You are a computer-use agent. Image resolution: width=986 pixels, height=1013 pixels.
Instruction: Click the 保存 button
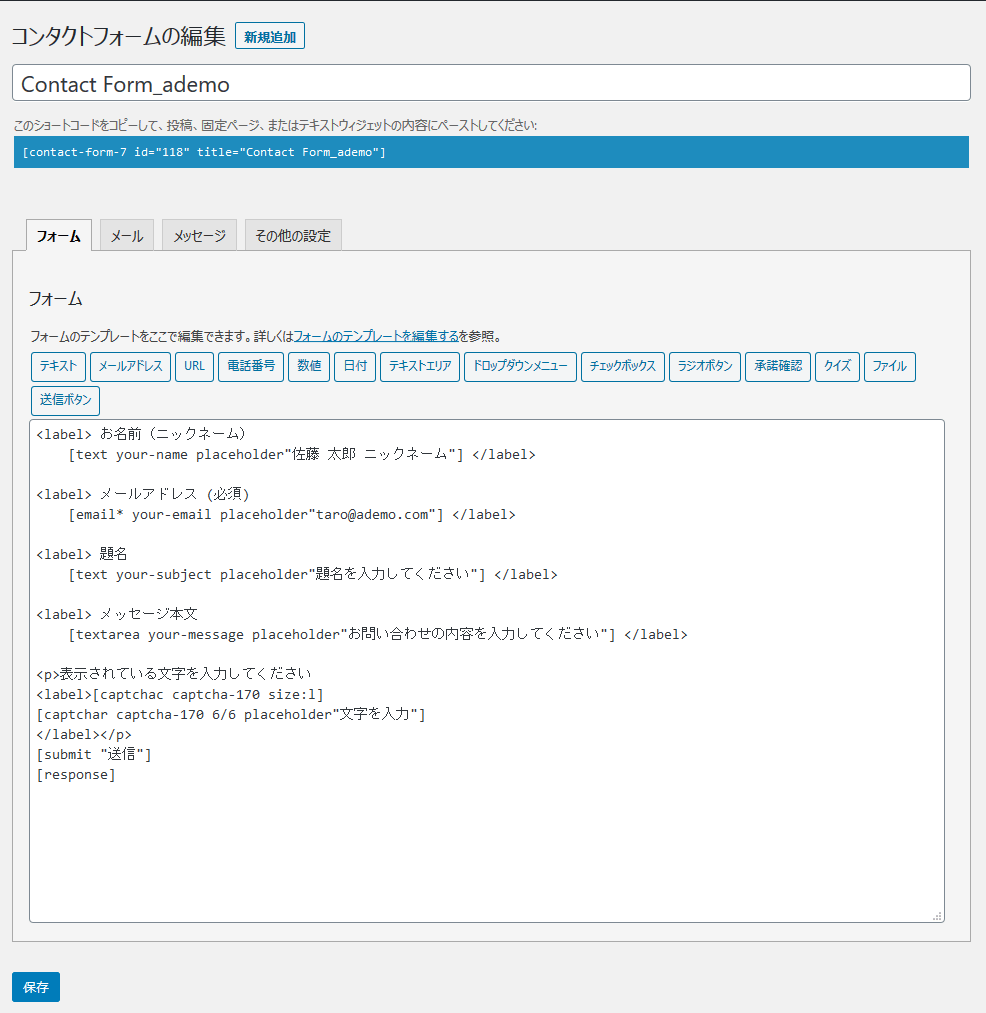click(x=36, y=987)
